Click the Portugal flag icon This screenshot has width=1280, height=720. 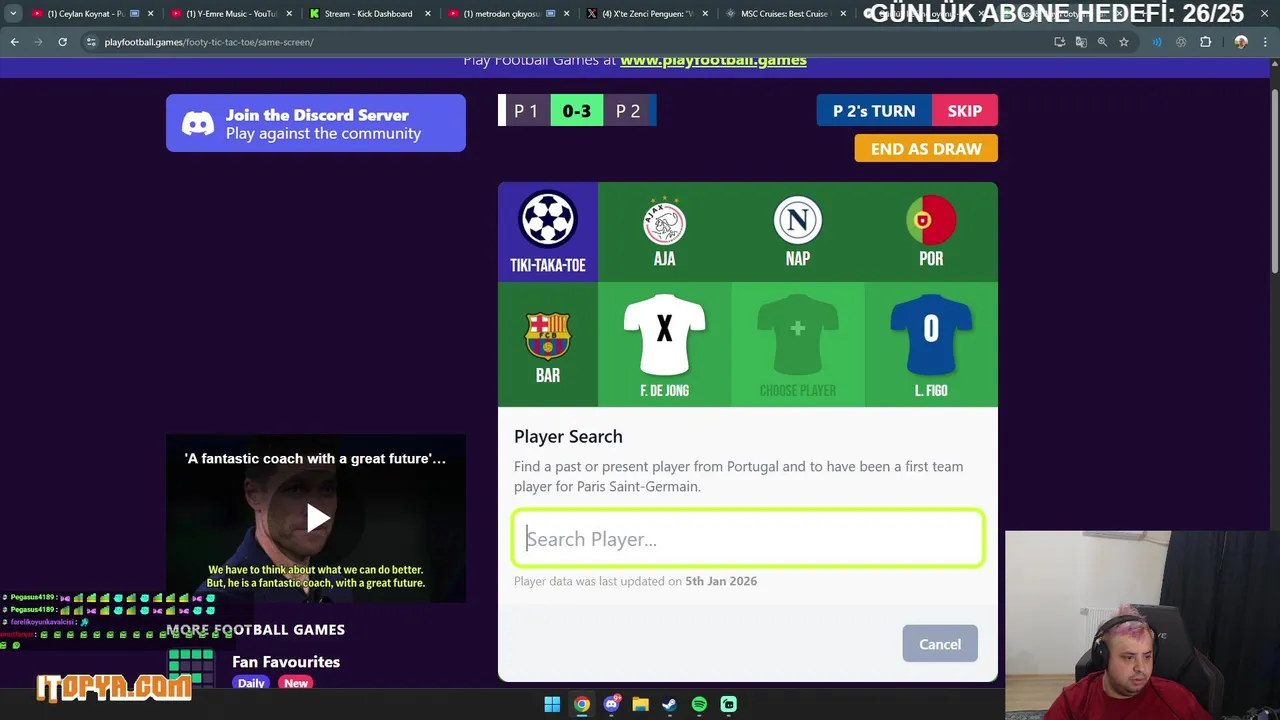click(x=931, y=221)
